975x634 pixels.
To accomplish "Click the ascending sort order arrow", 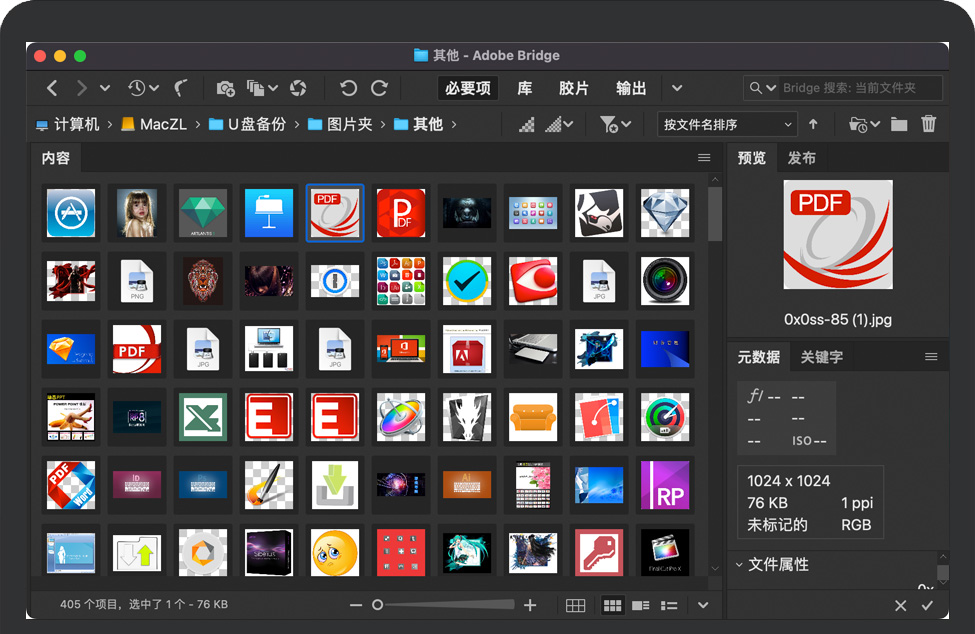I will 813,124.
